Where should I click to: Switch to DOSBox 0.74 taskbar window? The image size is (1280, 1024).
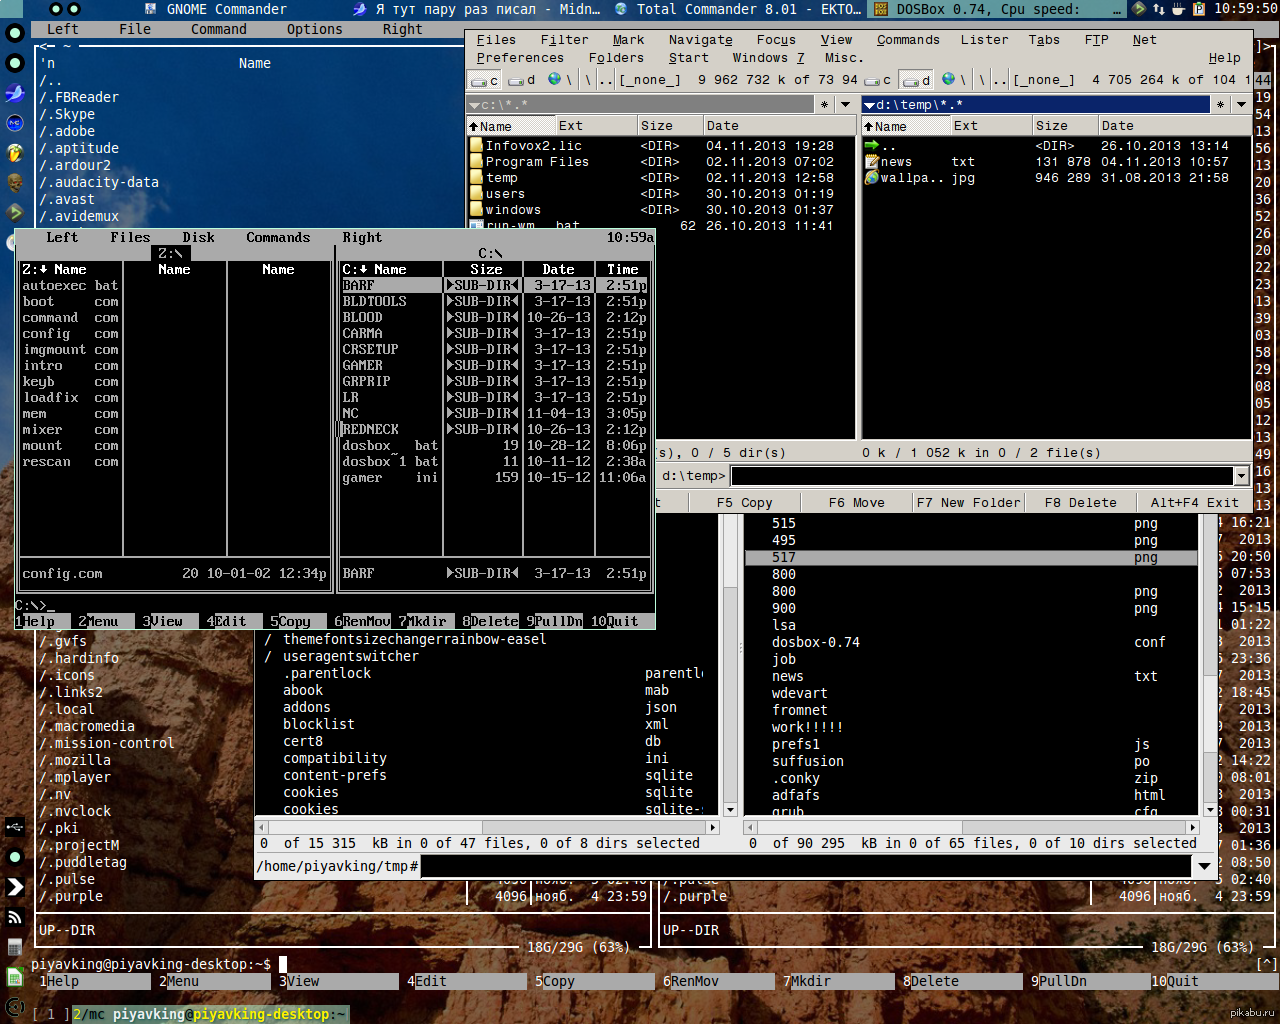[x=999, y=9]
